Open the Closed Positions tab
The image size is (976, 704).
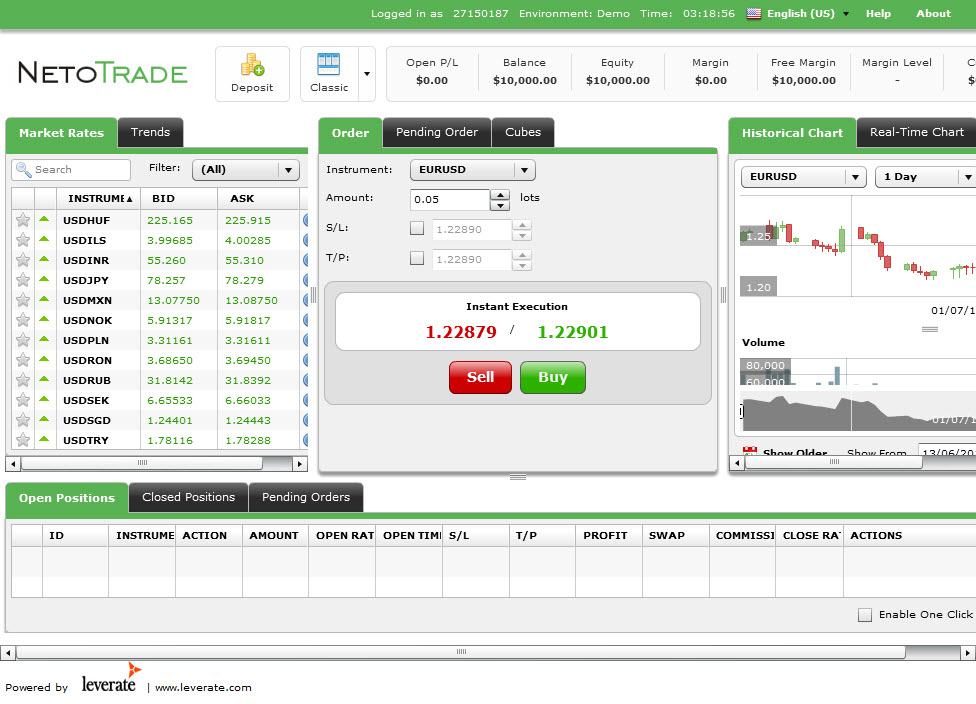click(x=188, y=497)
